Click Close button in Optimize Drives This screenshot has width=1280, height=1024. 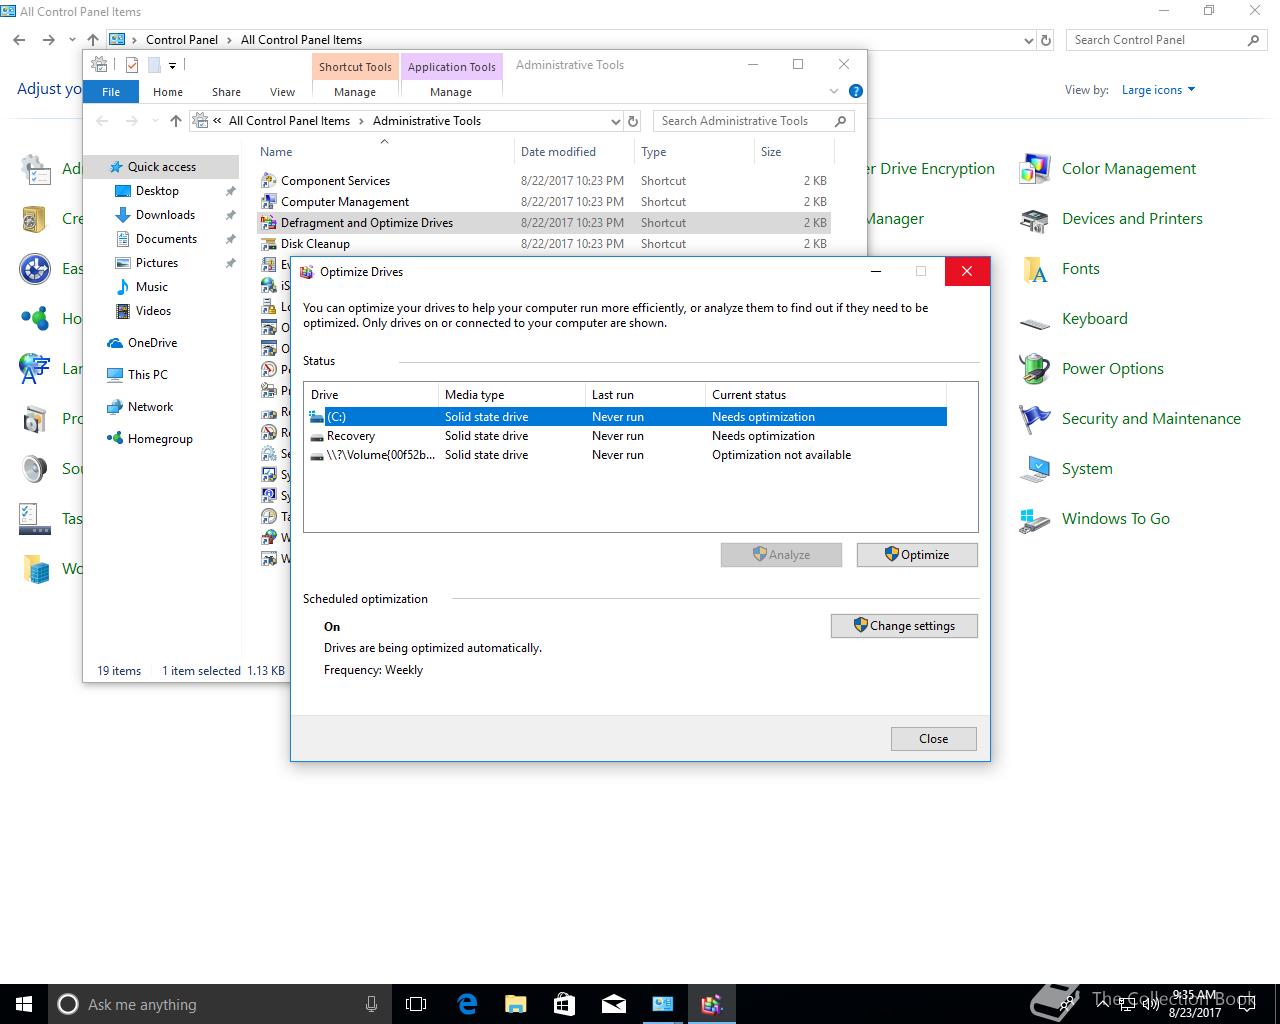coord(933,739)
